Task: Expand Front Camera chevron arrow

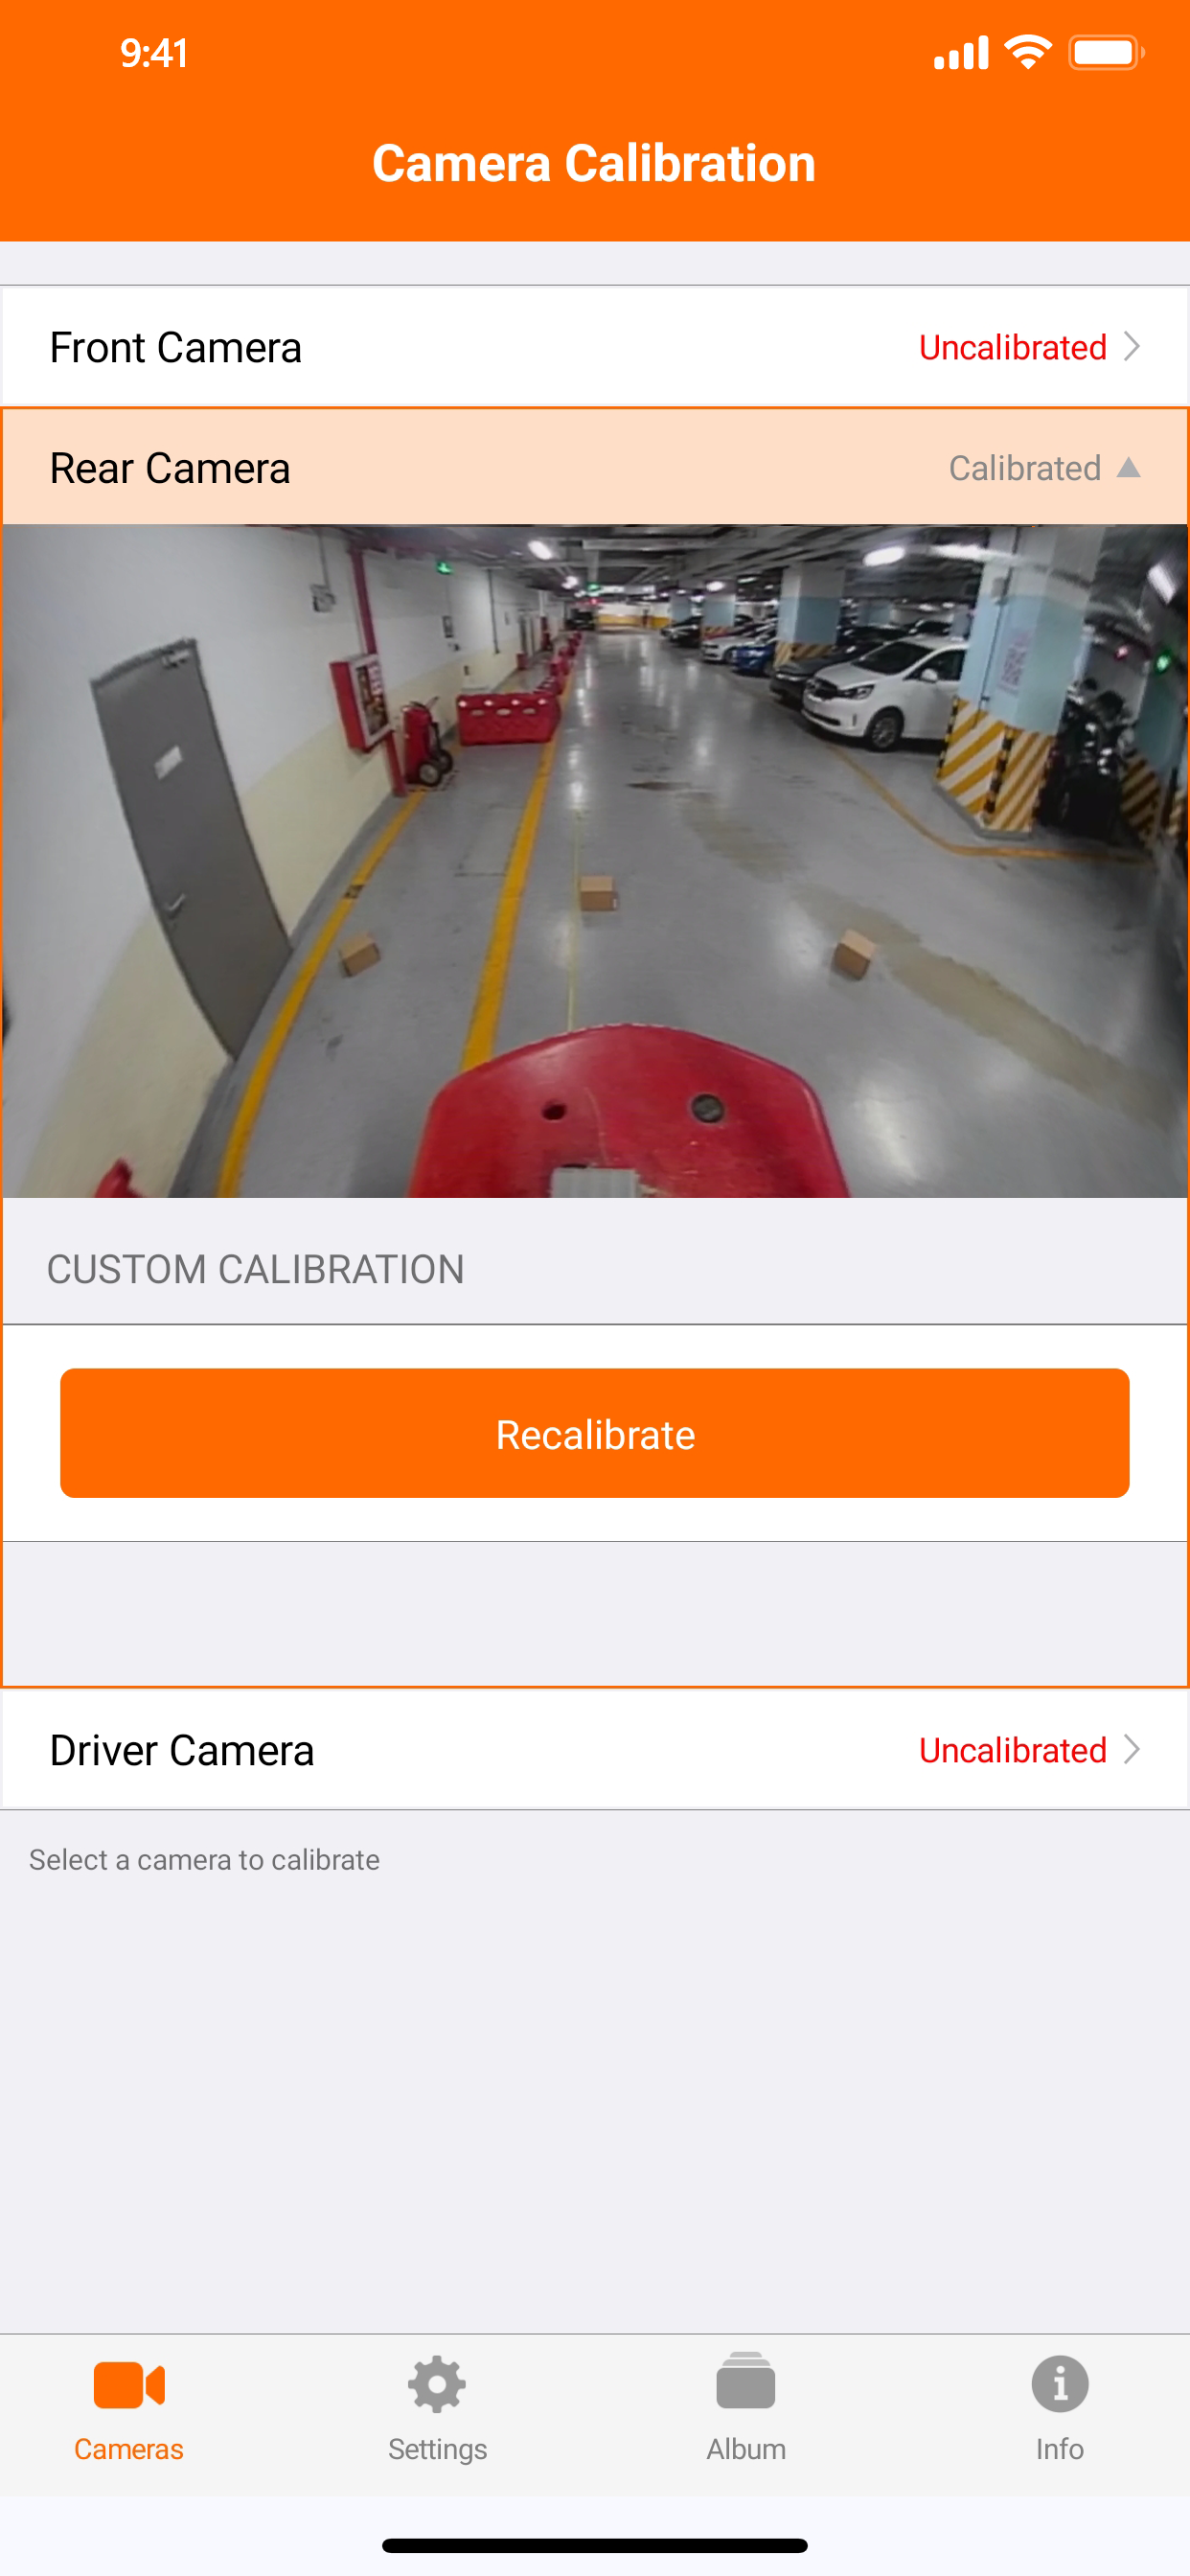Action: pos(1132,346)
